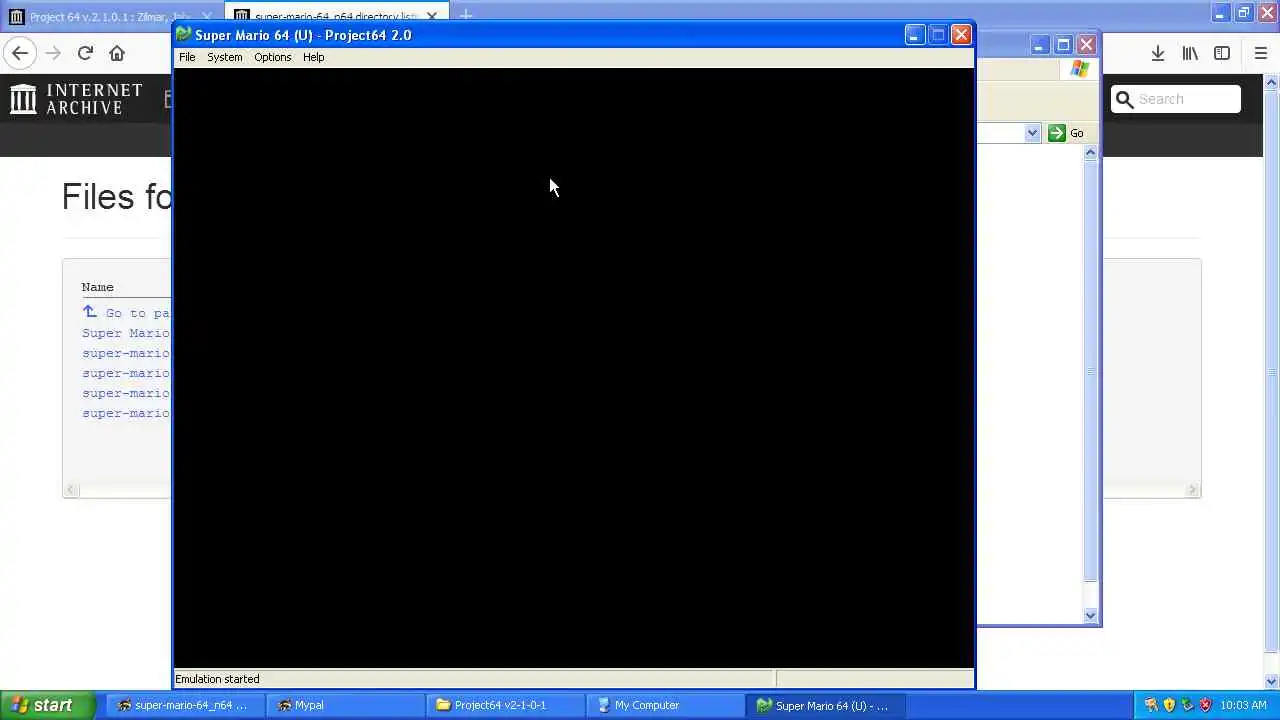
Task: Click the red shield security tray icon
Action: (x=1205, y=705)
